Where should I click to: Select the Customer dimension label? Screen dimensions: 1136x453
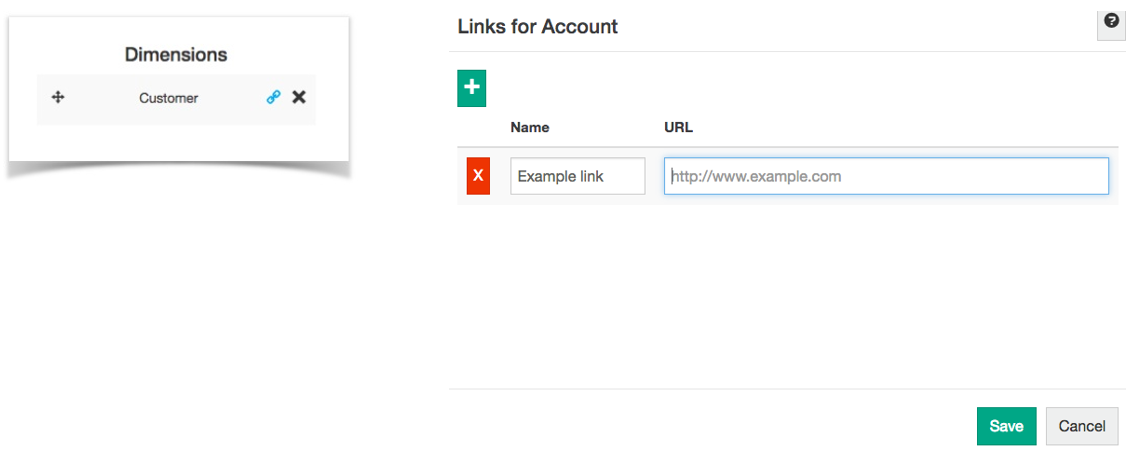point(168,98)
